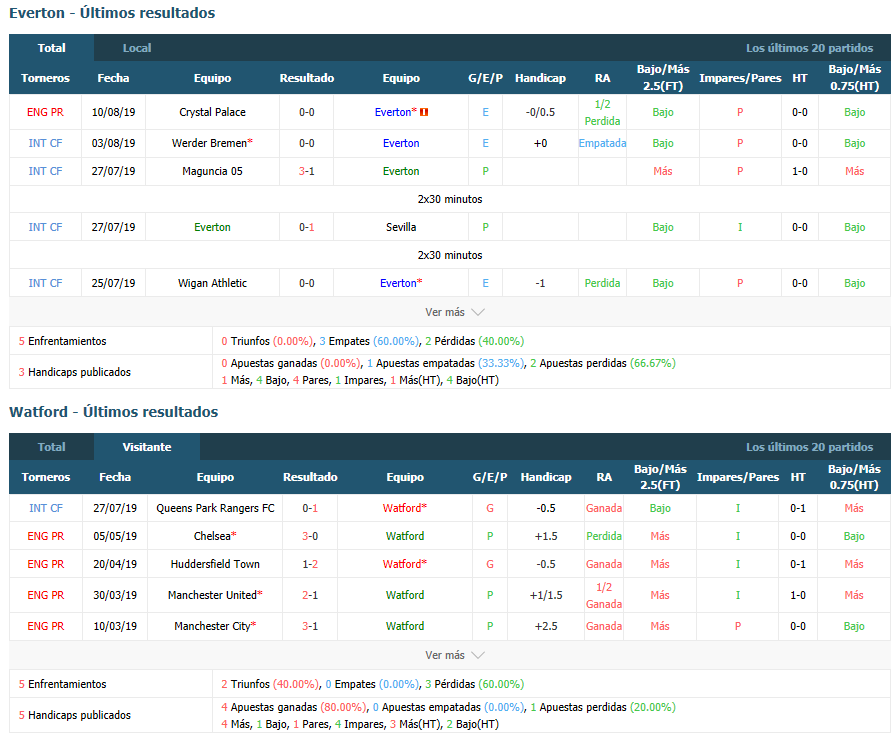
Task: Click the date 10/08/19
Action: 113,112
